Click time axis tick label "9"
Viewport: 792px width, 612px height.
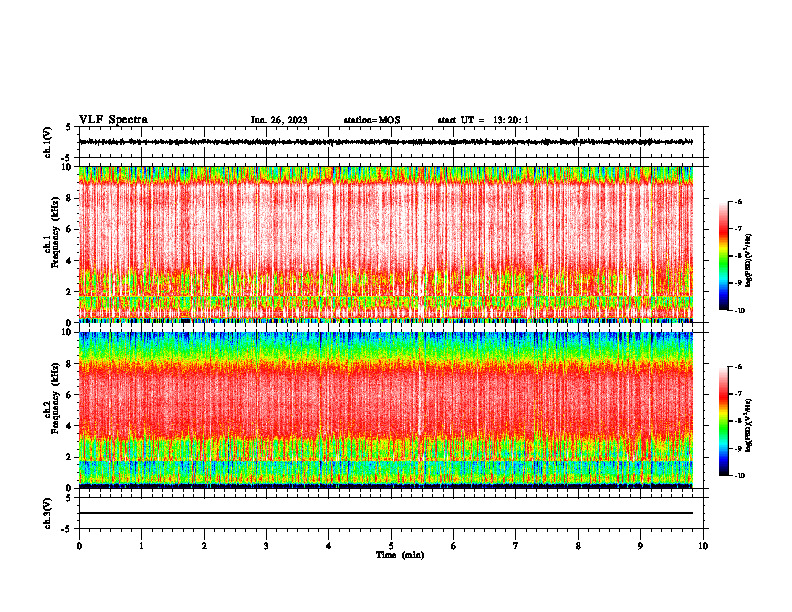pyautogui.click(x=640, y=546)
